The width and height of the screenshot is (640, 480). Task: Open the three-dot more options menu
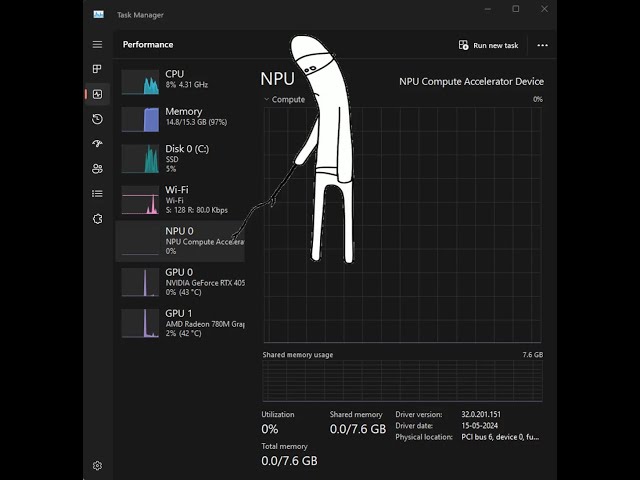[x=542, y=45]
